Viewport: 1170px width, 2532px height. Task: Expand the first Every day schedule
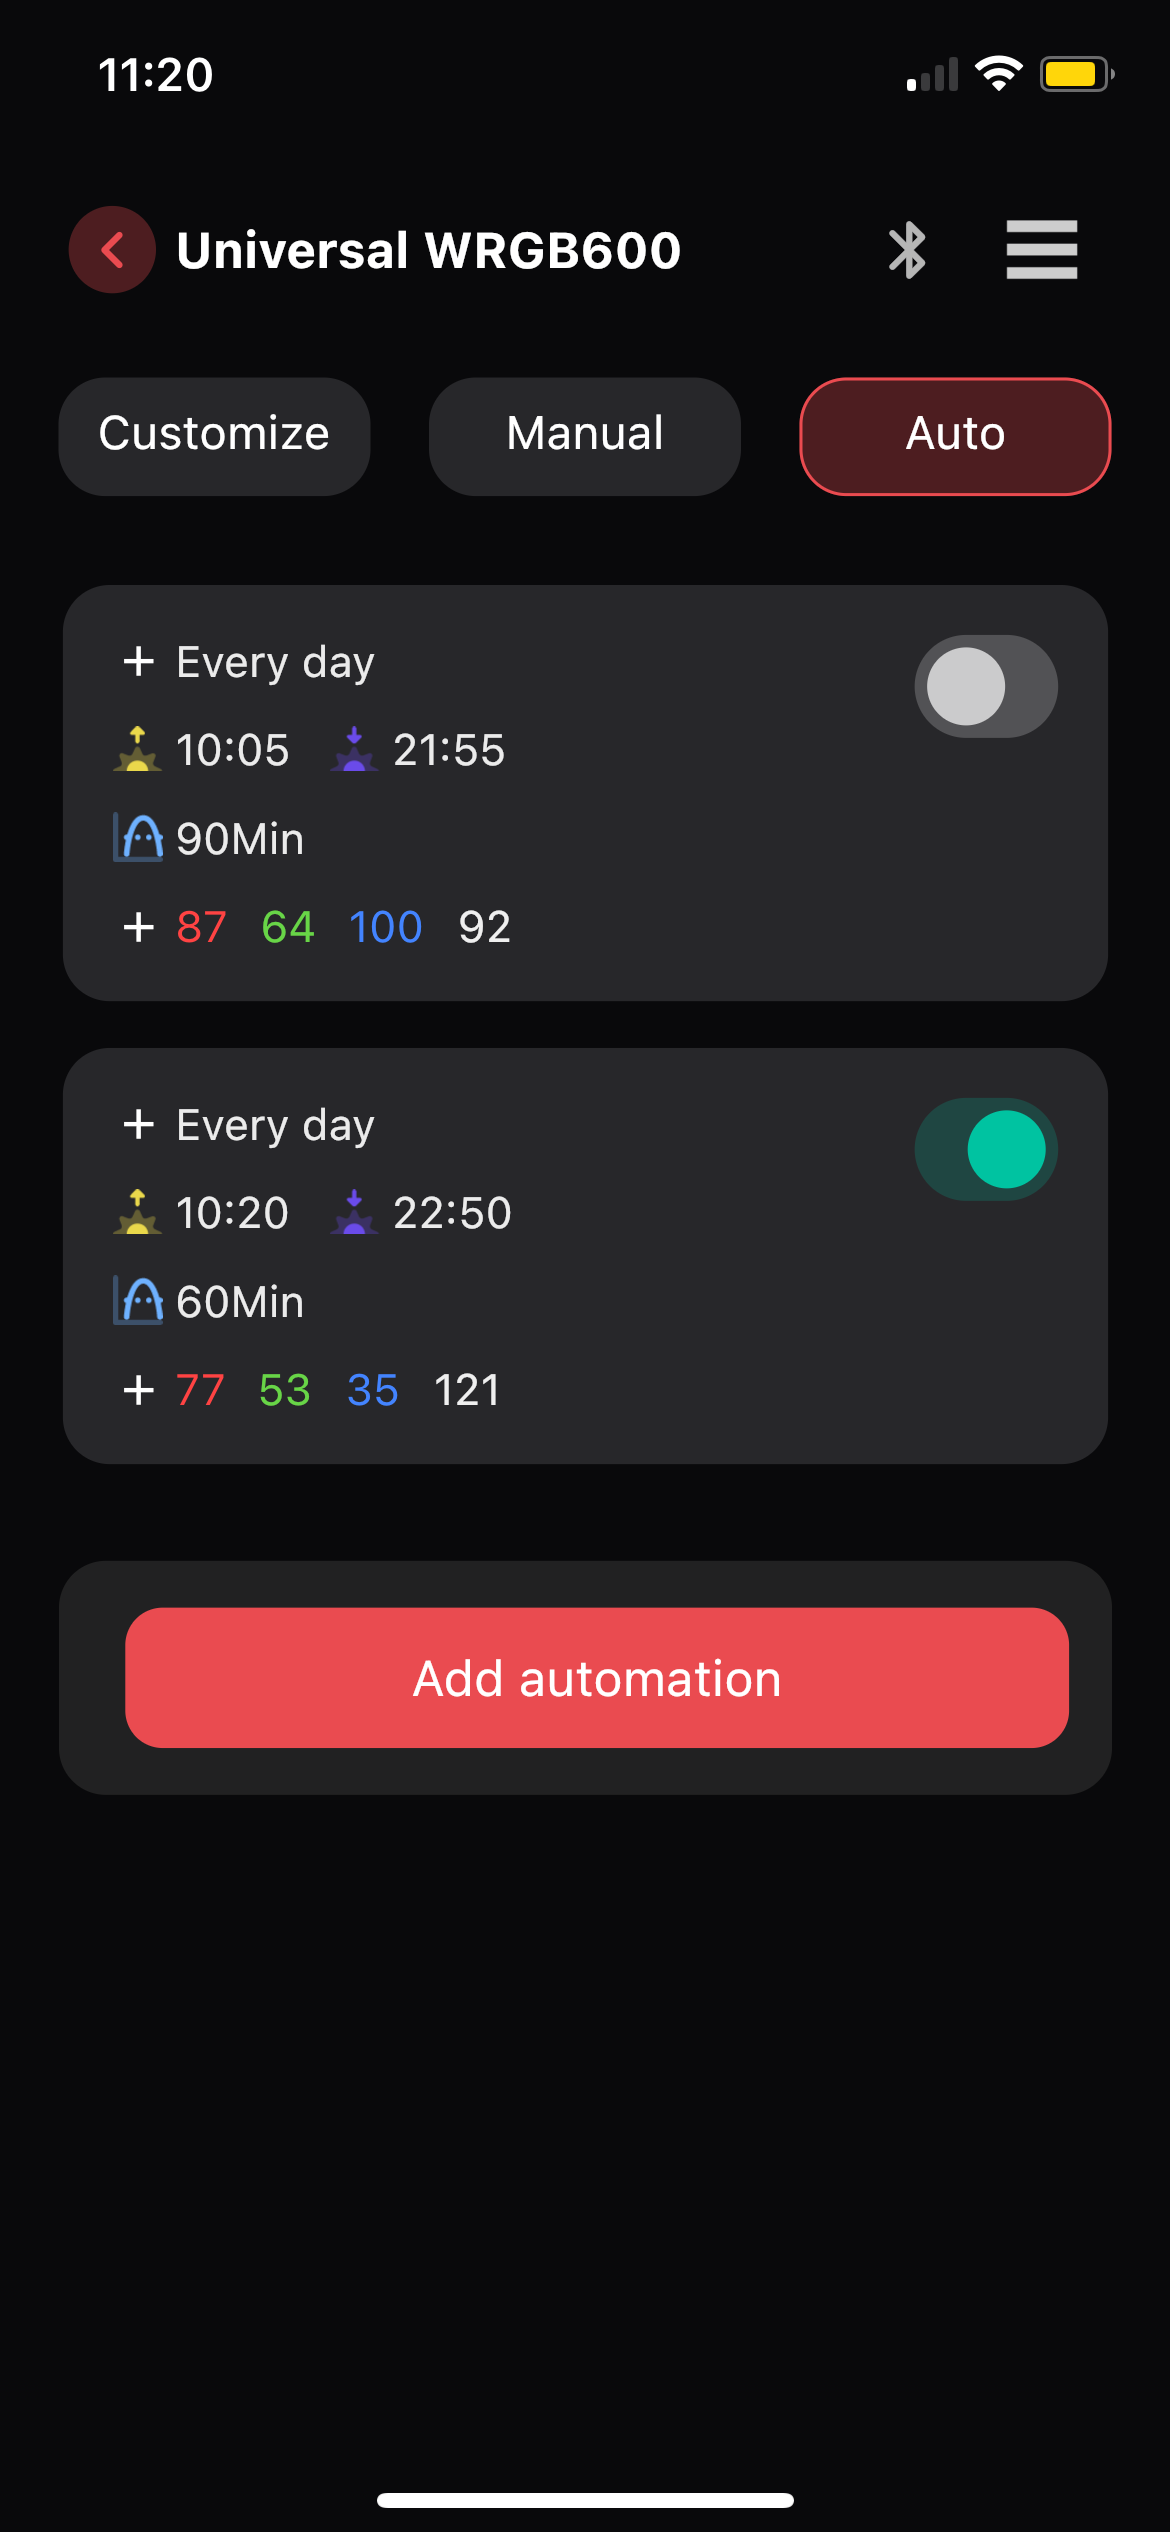pyautogui.click(x=139, y=662)
